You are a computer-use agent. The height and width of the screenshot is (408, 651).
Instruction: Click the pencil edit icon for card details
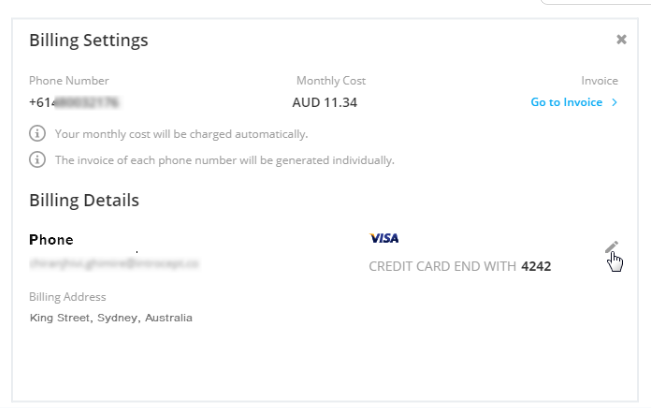click(x=612, y=247)
